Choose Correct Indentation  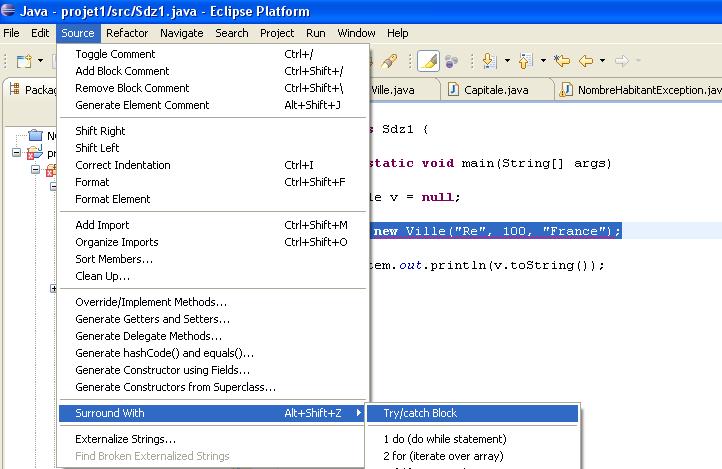(x=212, y=165)
